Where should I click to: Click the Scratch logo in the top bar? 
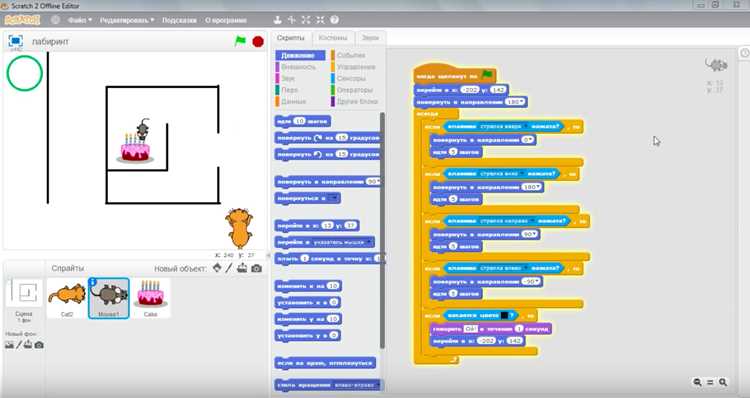pyautogui.click(x=22, y=20)
